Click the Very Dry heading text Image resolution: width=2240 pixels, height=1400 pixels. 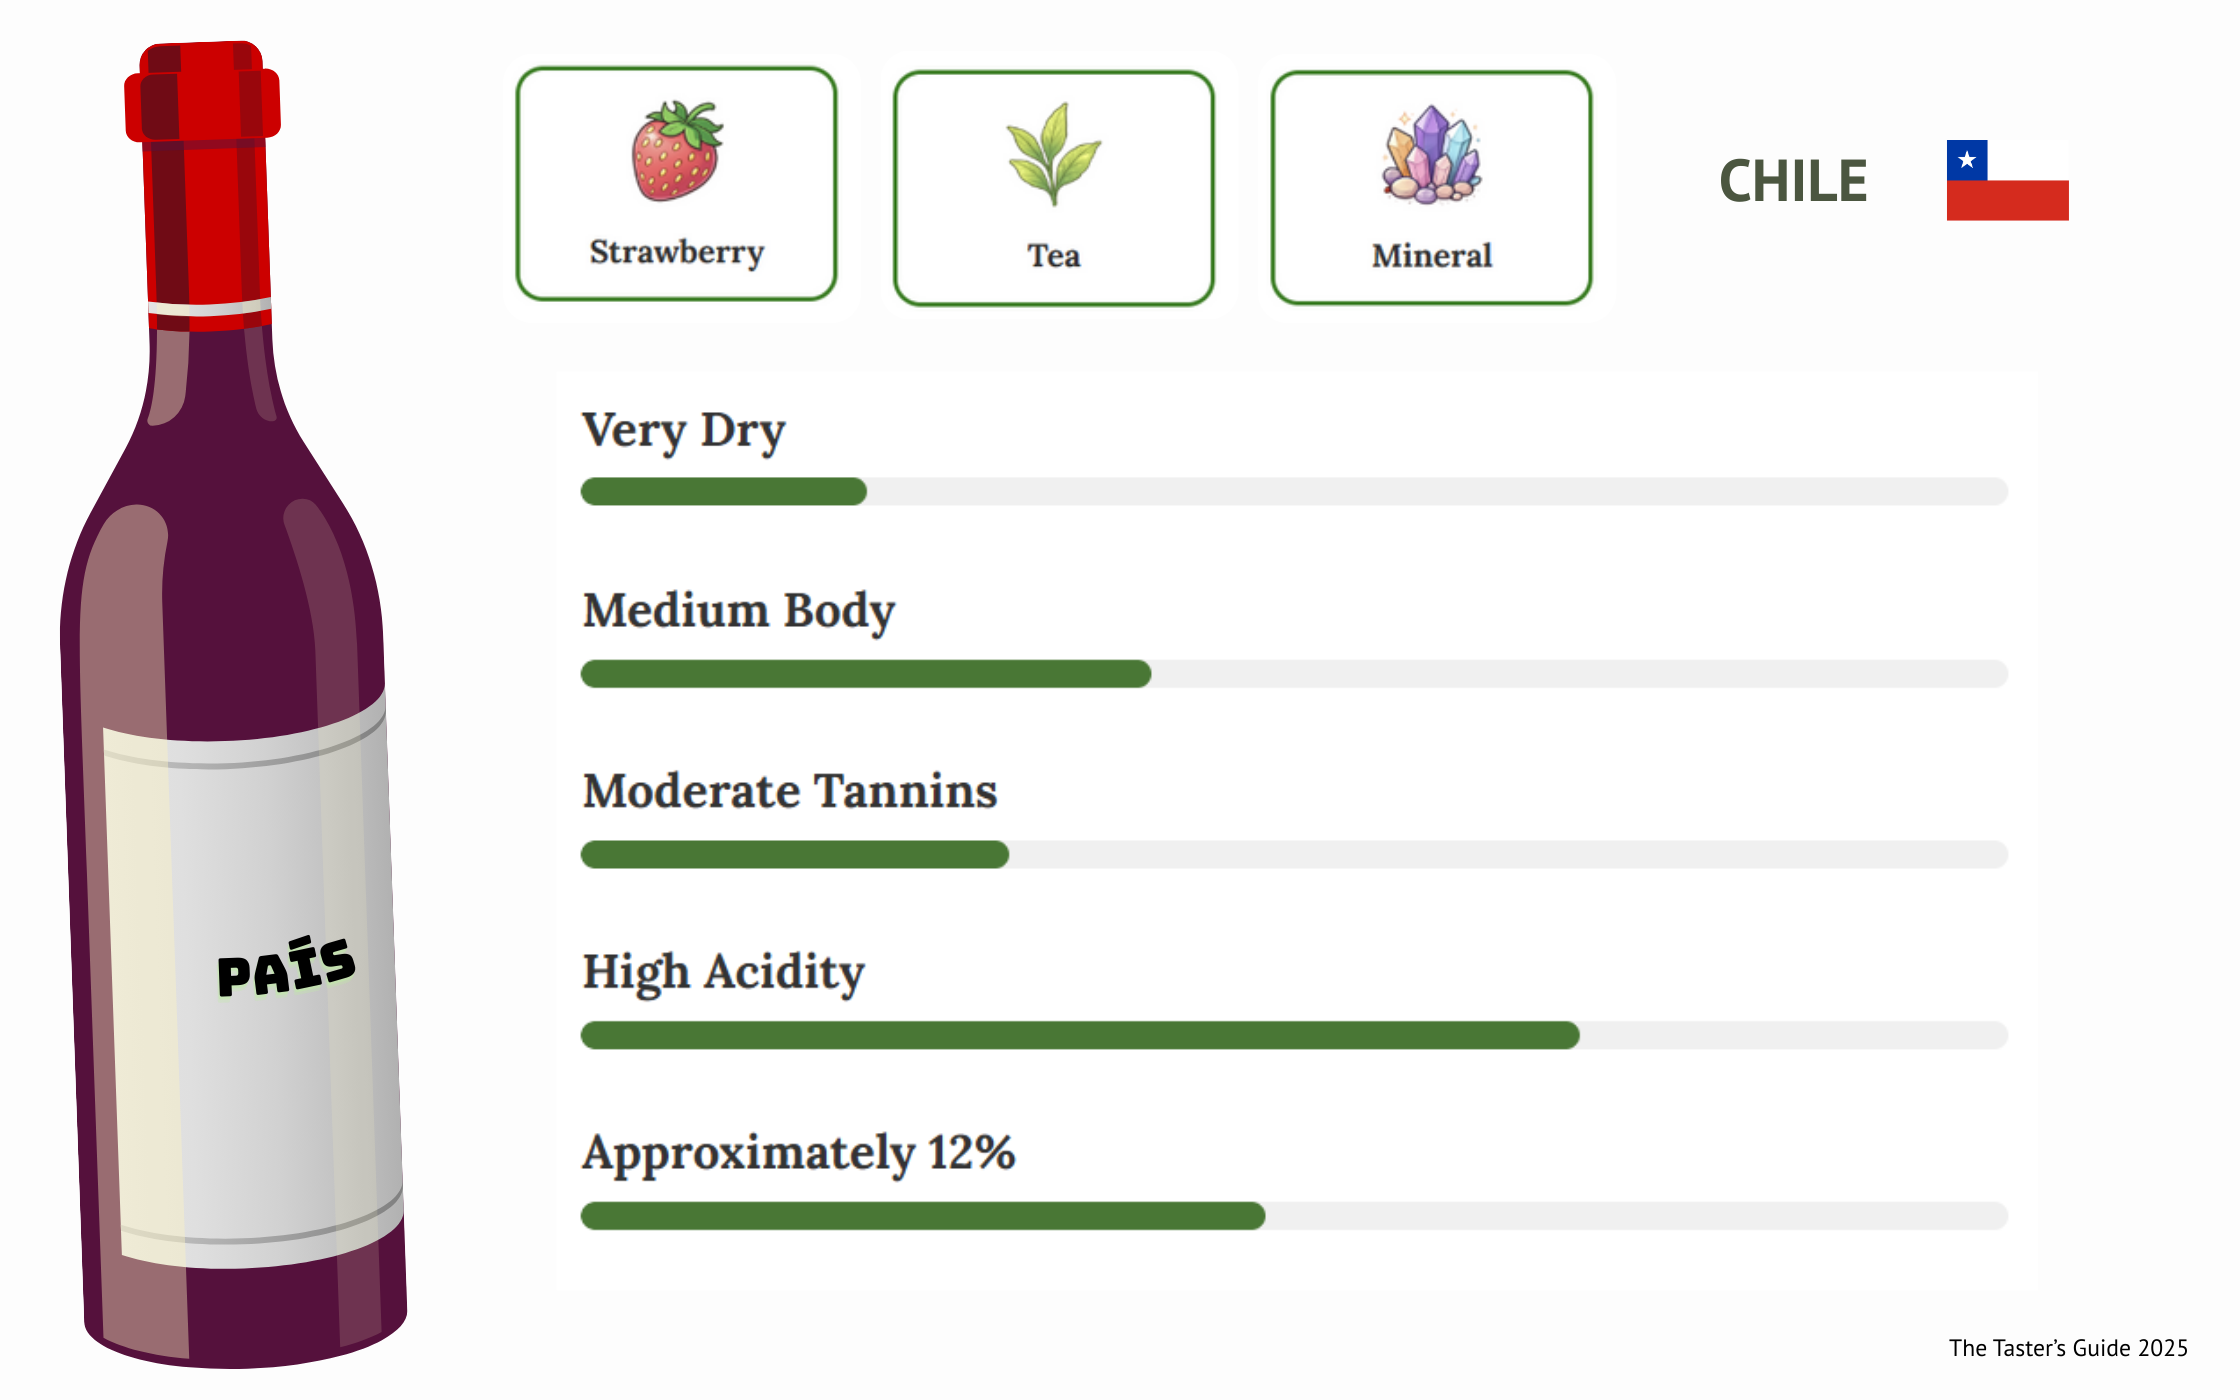pyautogui.click(x=684, y=431)
